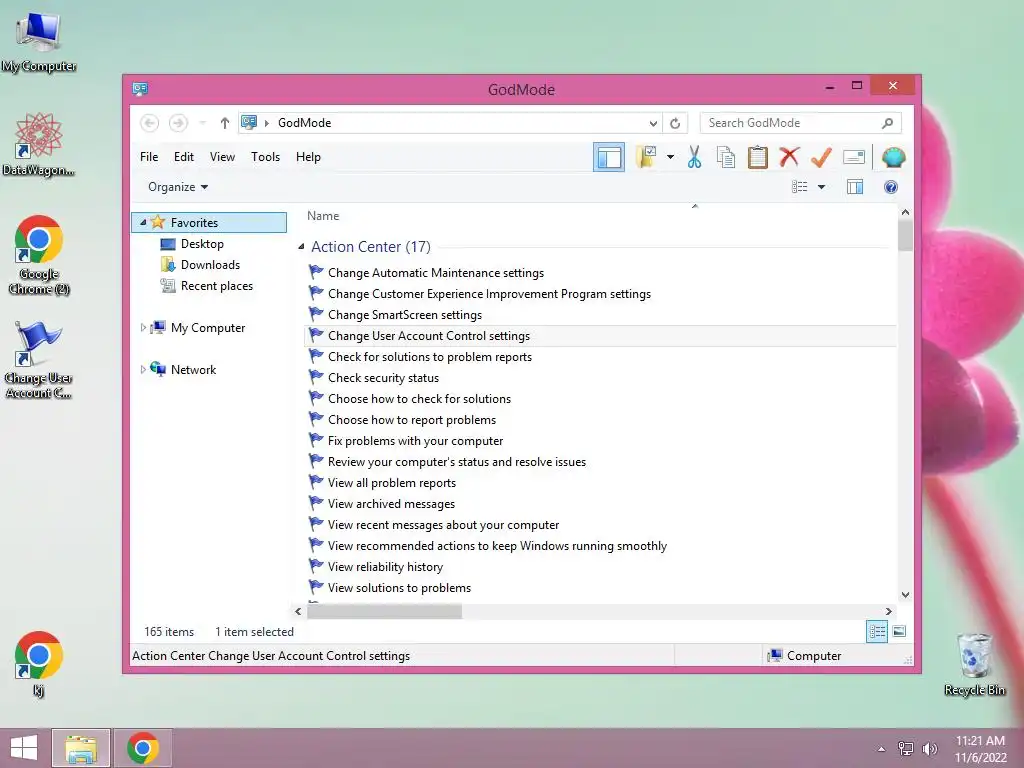Click the network tray icon
The height and width of the screenshot is (768, 1024).
click(905, 749)
